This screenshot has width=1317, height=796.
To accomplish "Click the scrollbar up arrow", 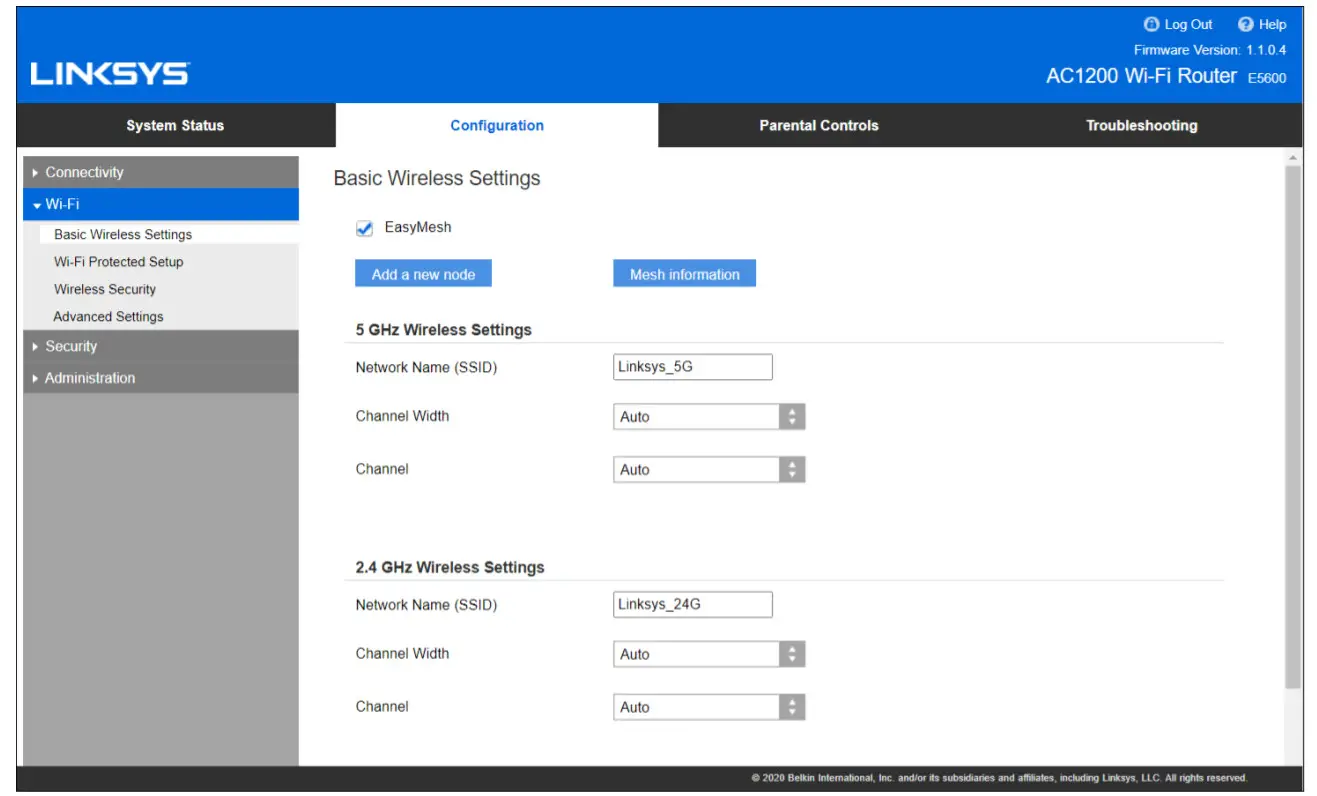I will click(1293, 158).
